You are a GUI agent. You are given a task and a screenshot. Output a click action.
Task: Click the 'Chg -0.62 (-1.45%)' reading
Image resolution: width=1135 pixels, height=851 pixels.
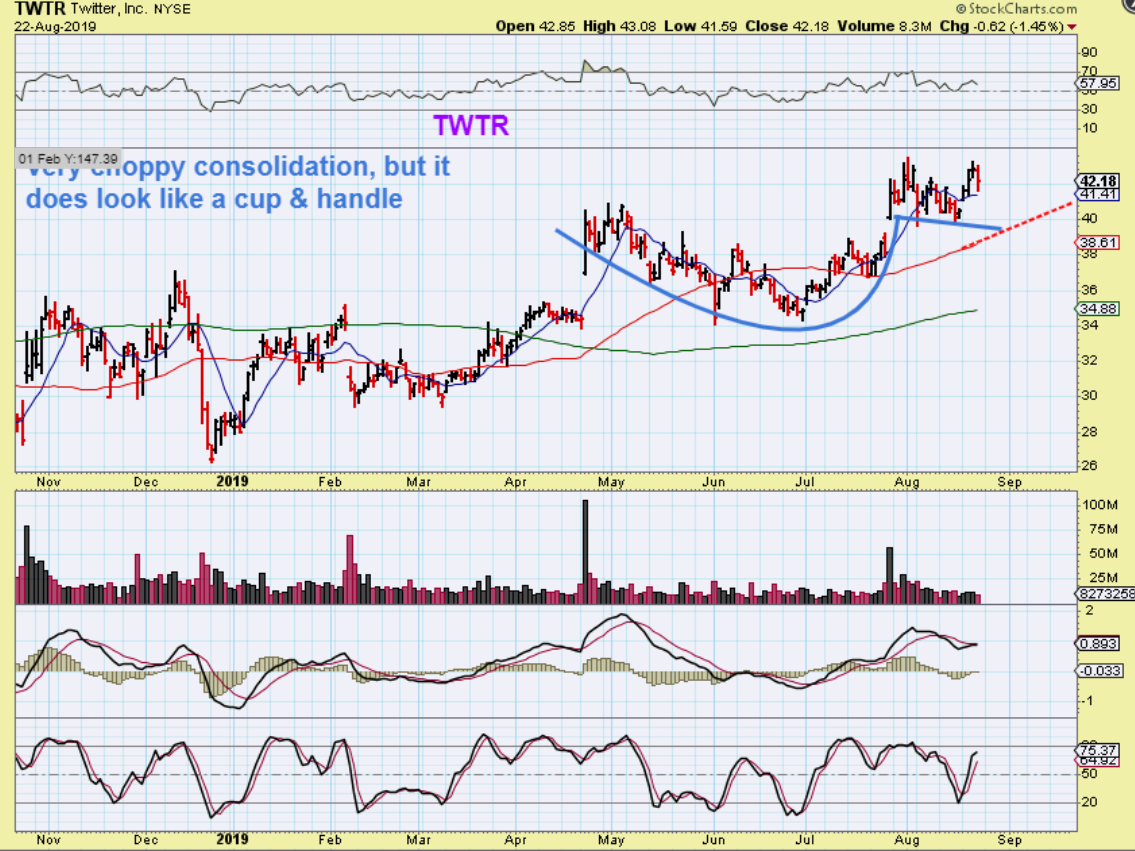(1001, 26)
